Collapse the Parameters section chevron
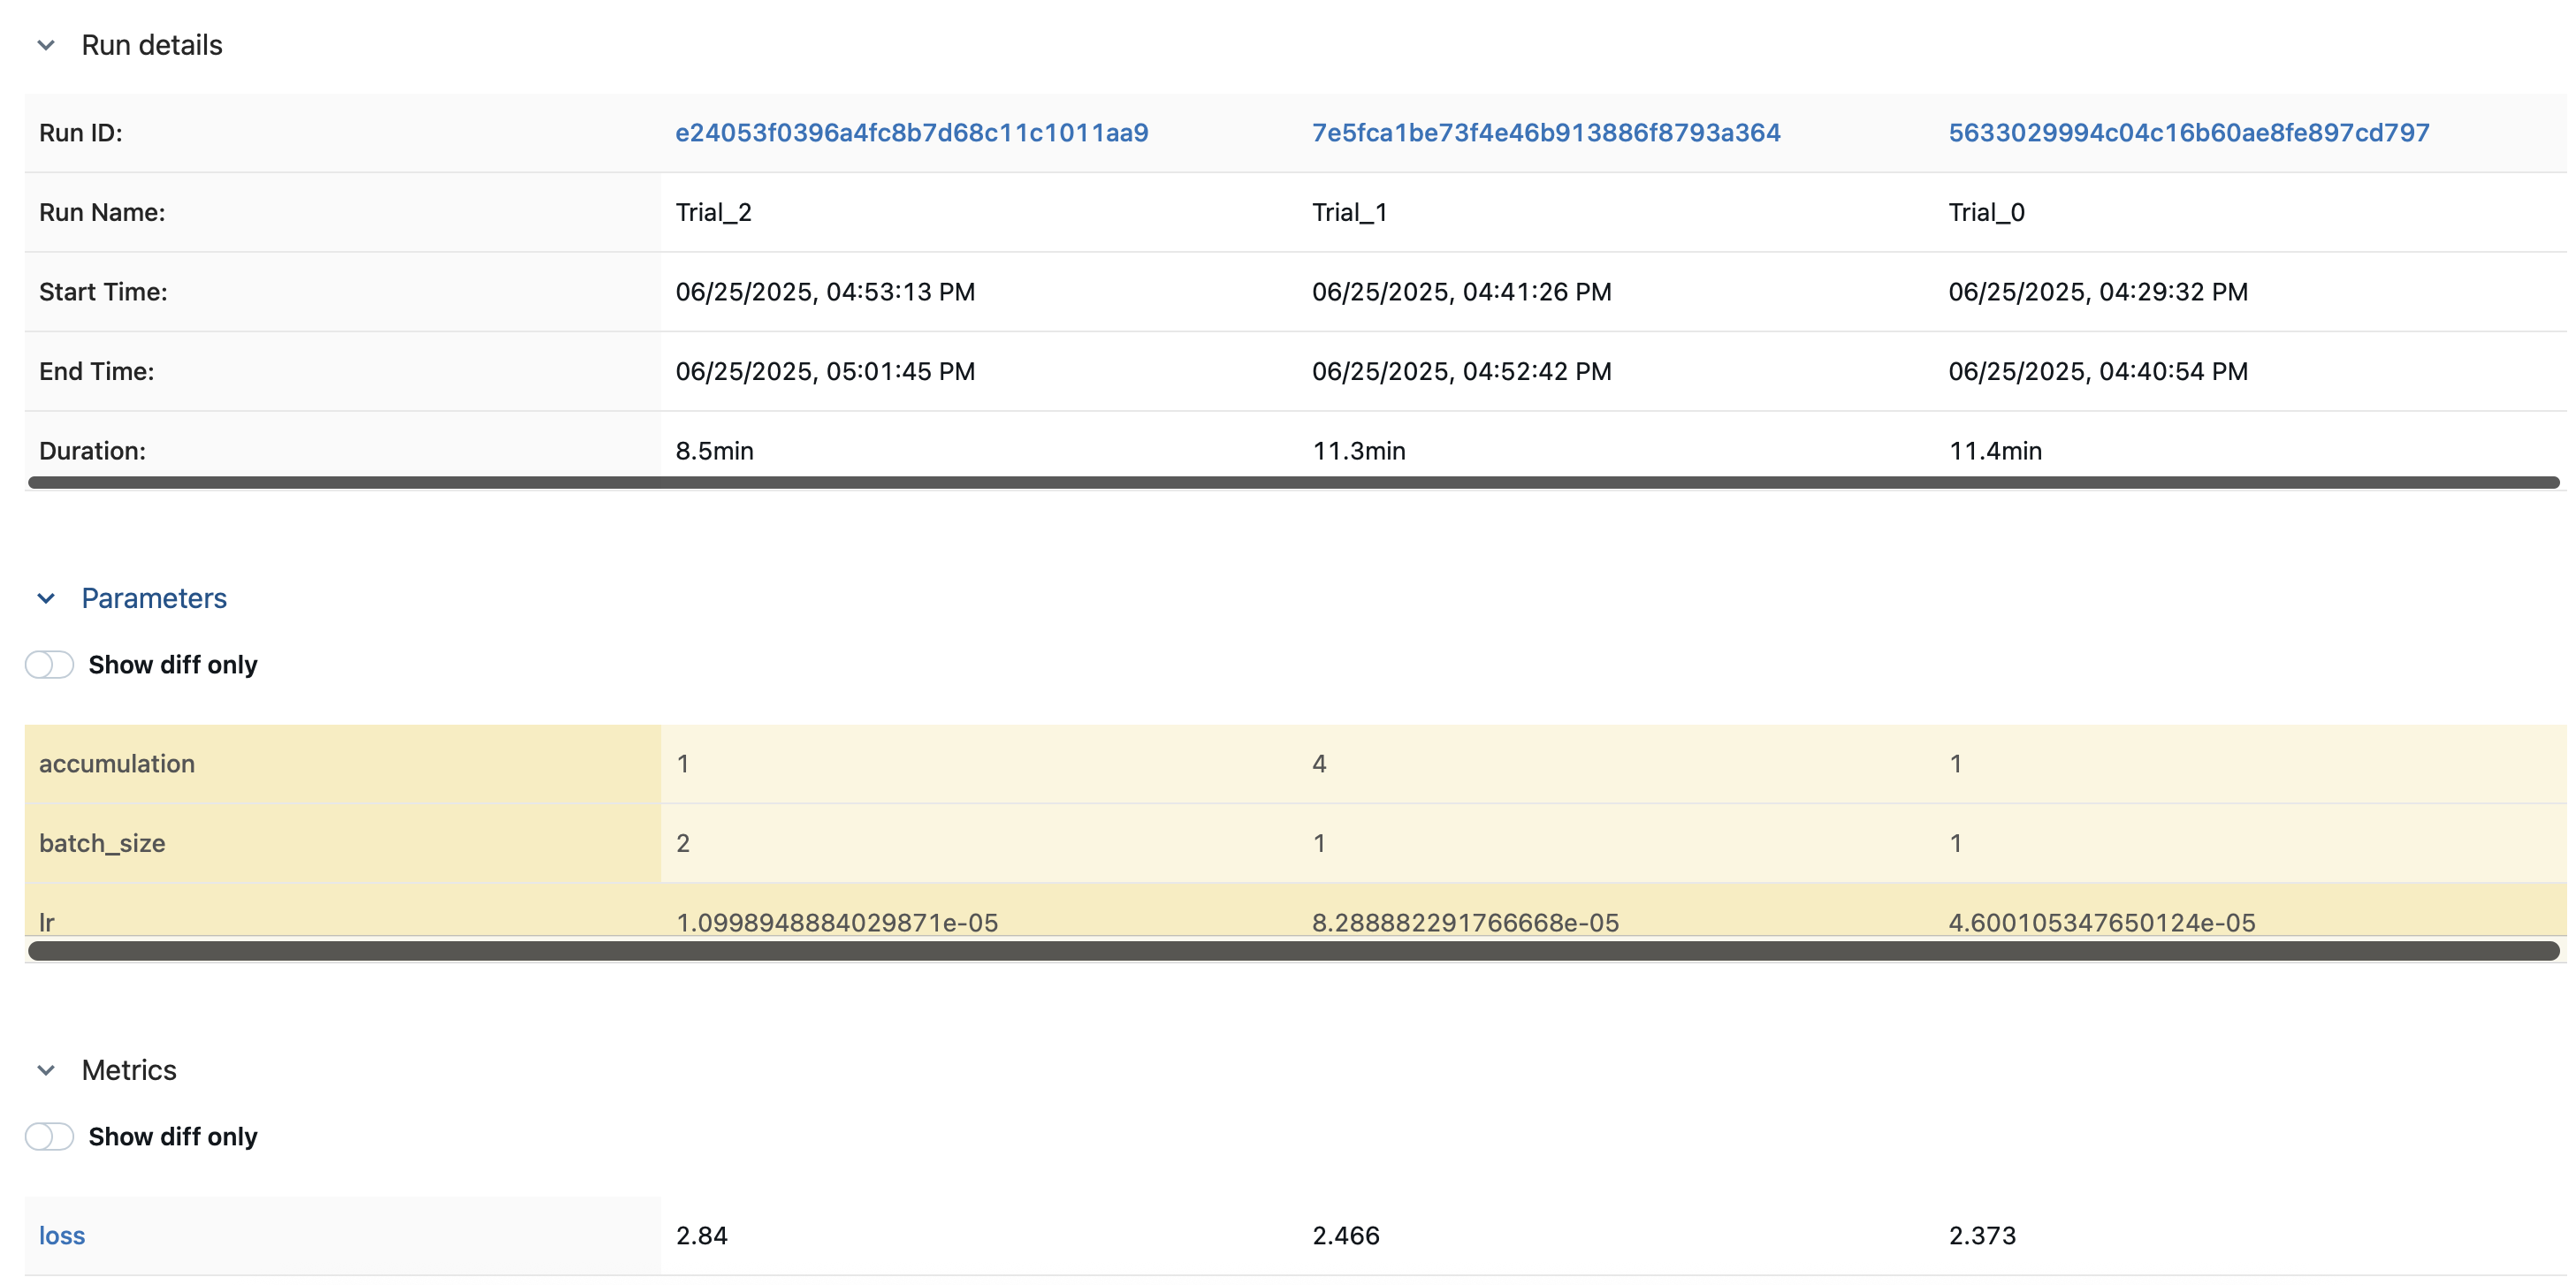 coord(46,598)
